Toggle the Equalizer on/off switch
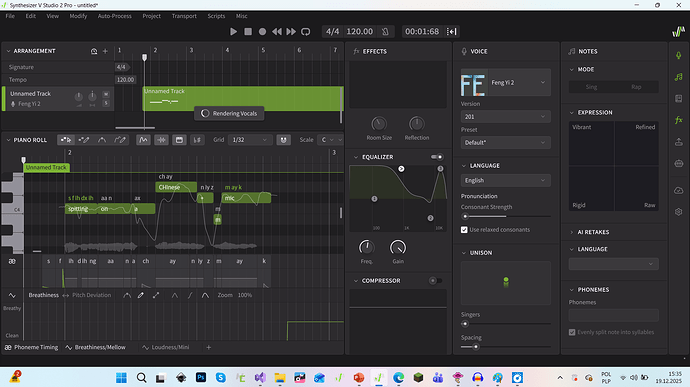690x387 pixels. 437,157
